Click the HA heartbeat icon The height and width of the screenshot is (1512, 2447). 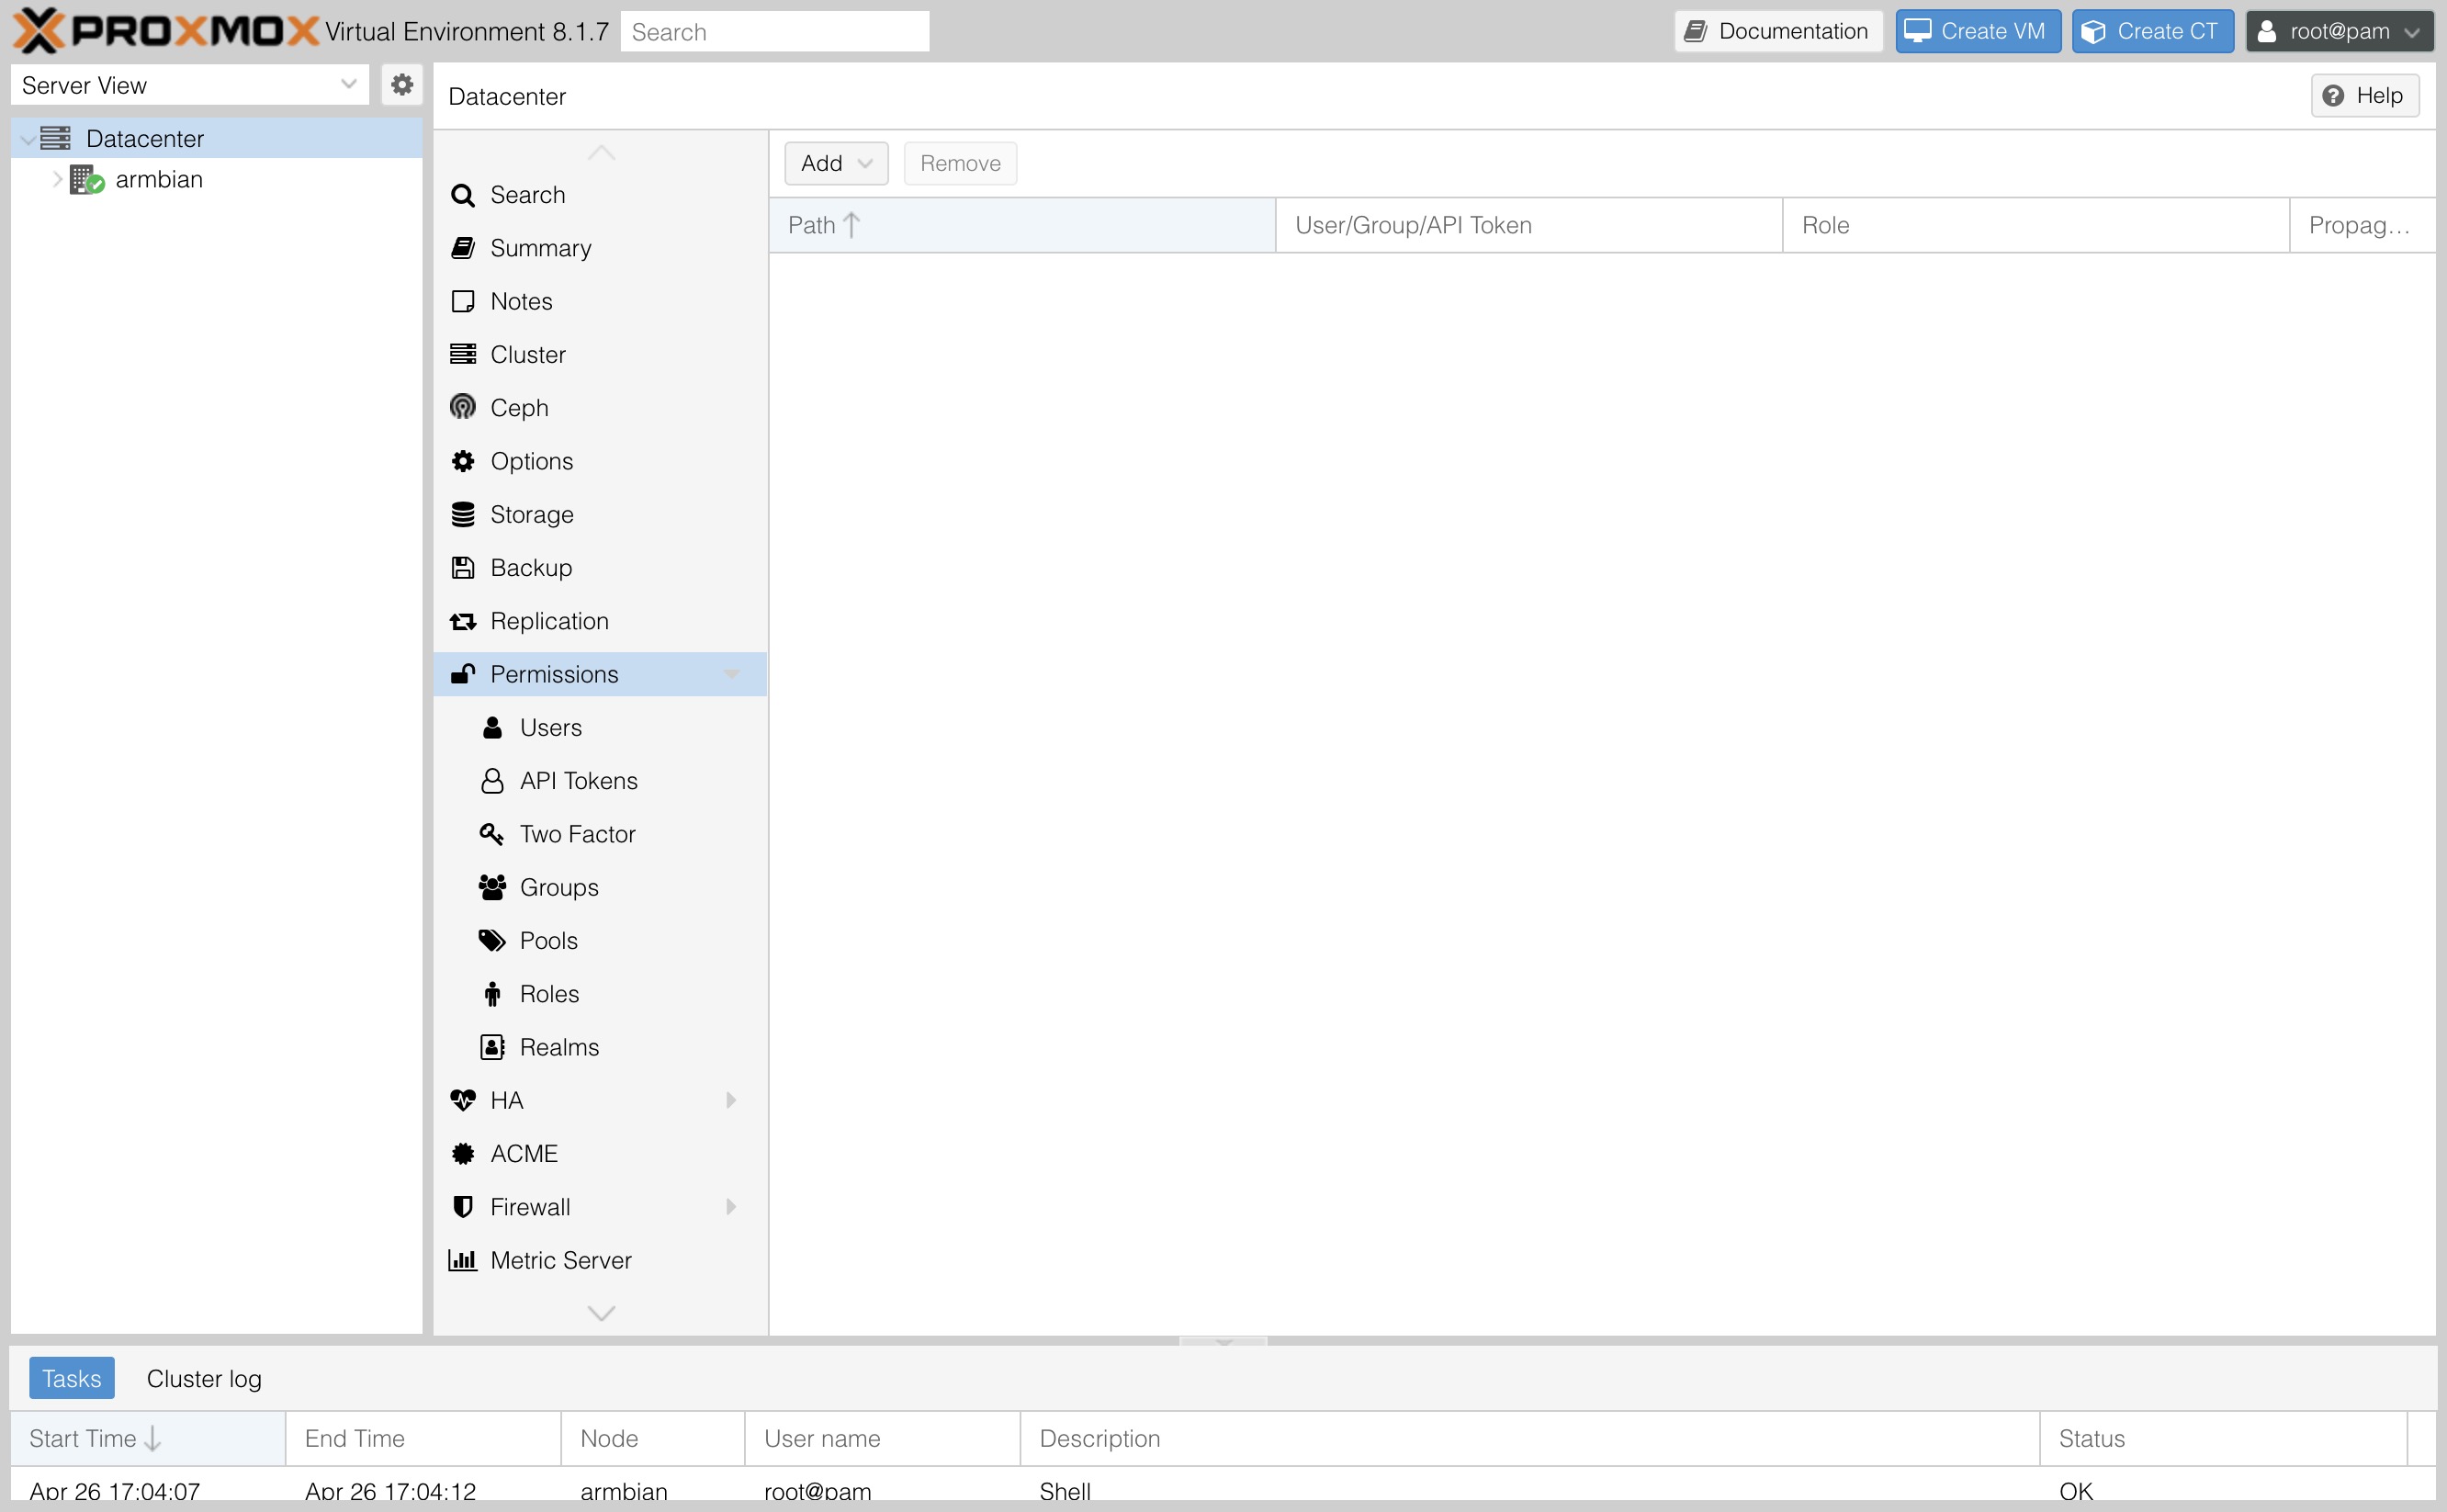click(463, 1100)
